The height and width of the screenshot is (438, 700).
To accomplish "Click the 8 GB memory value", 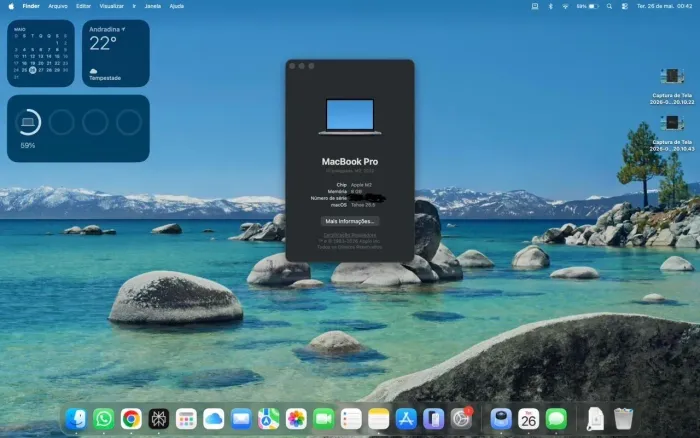I will click(356, 192).
